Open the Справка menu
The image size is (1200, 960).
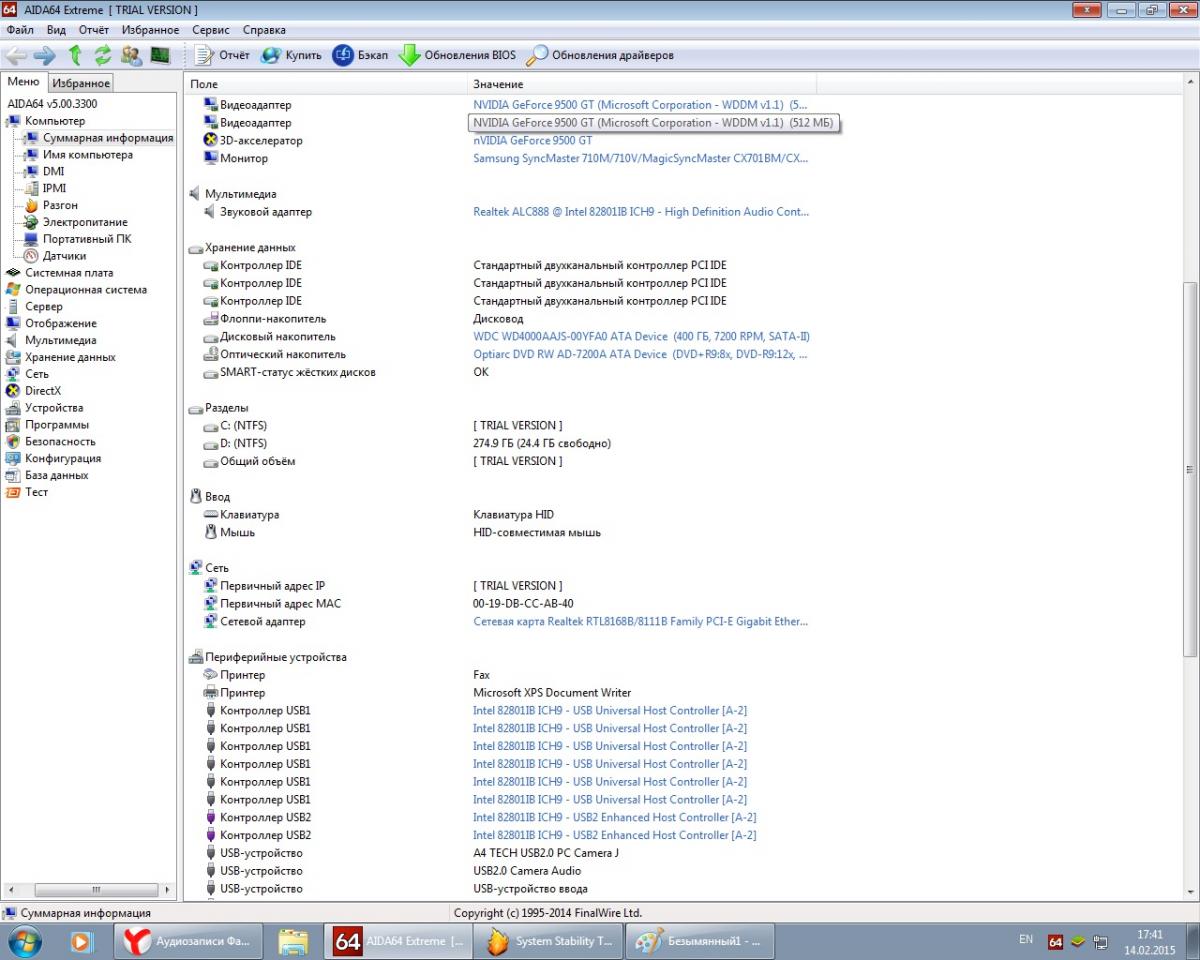click(x=264, y=30)
